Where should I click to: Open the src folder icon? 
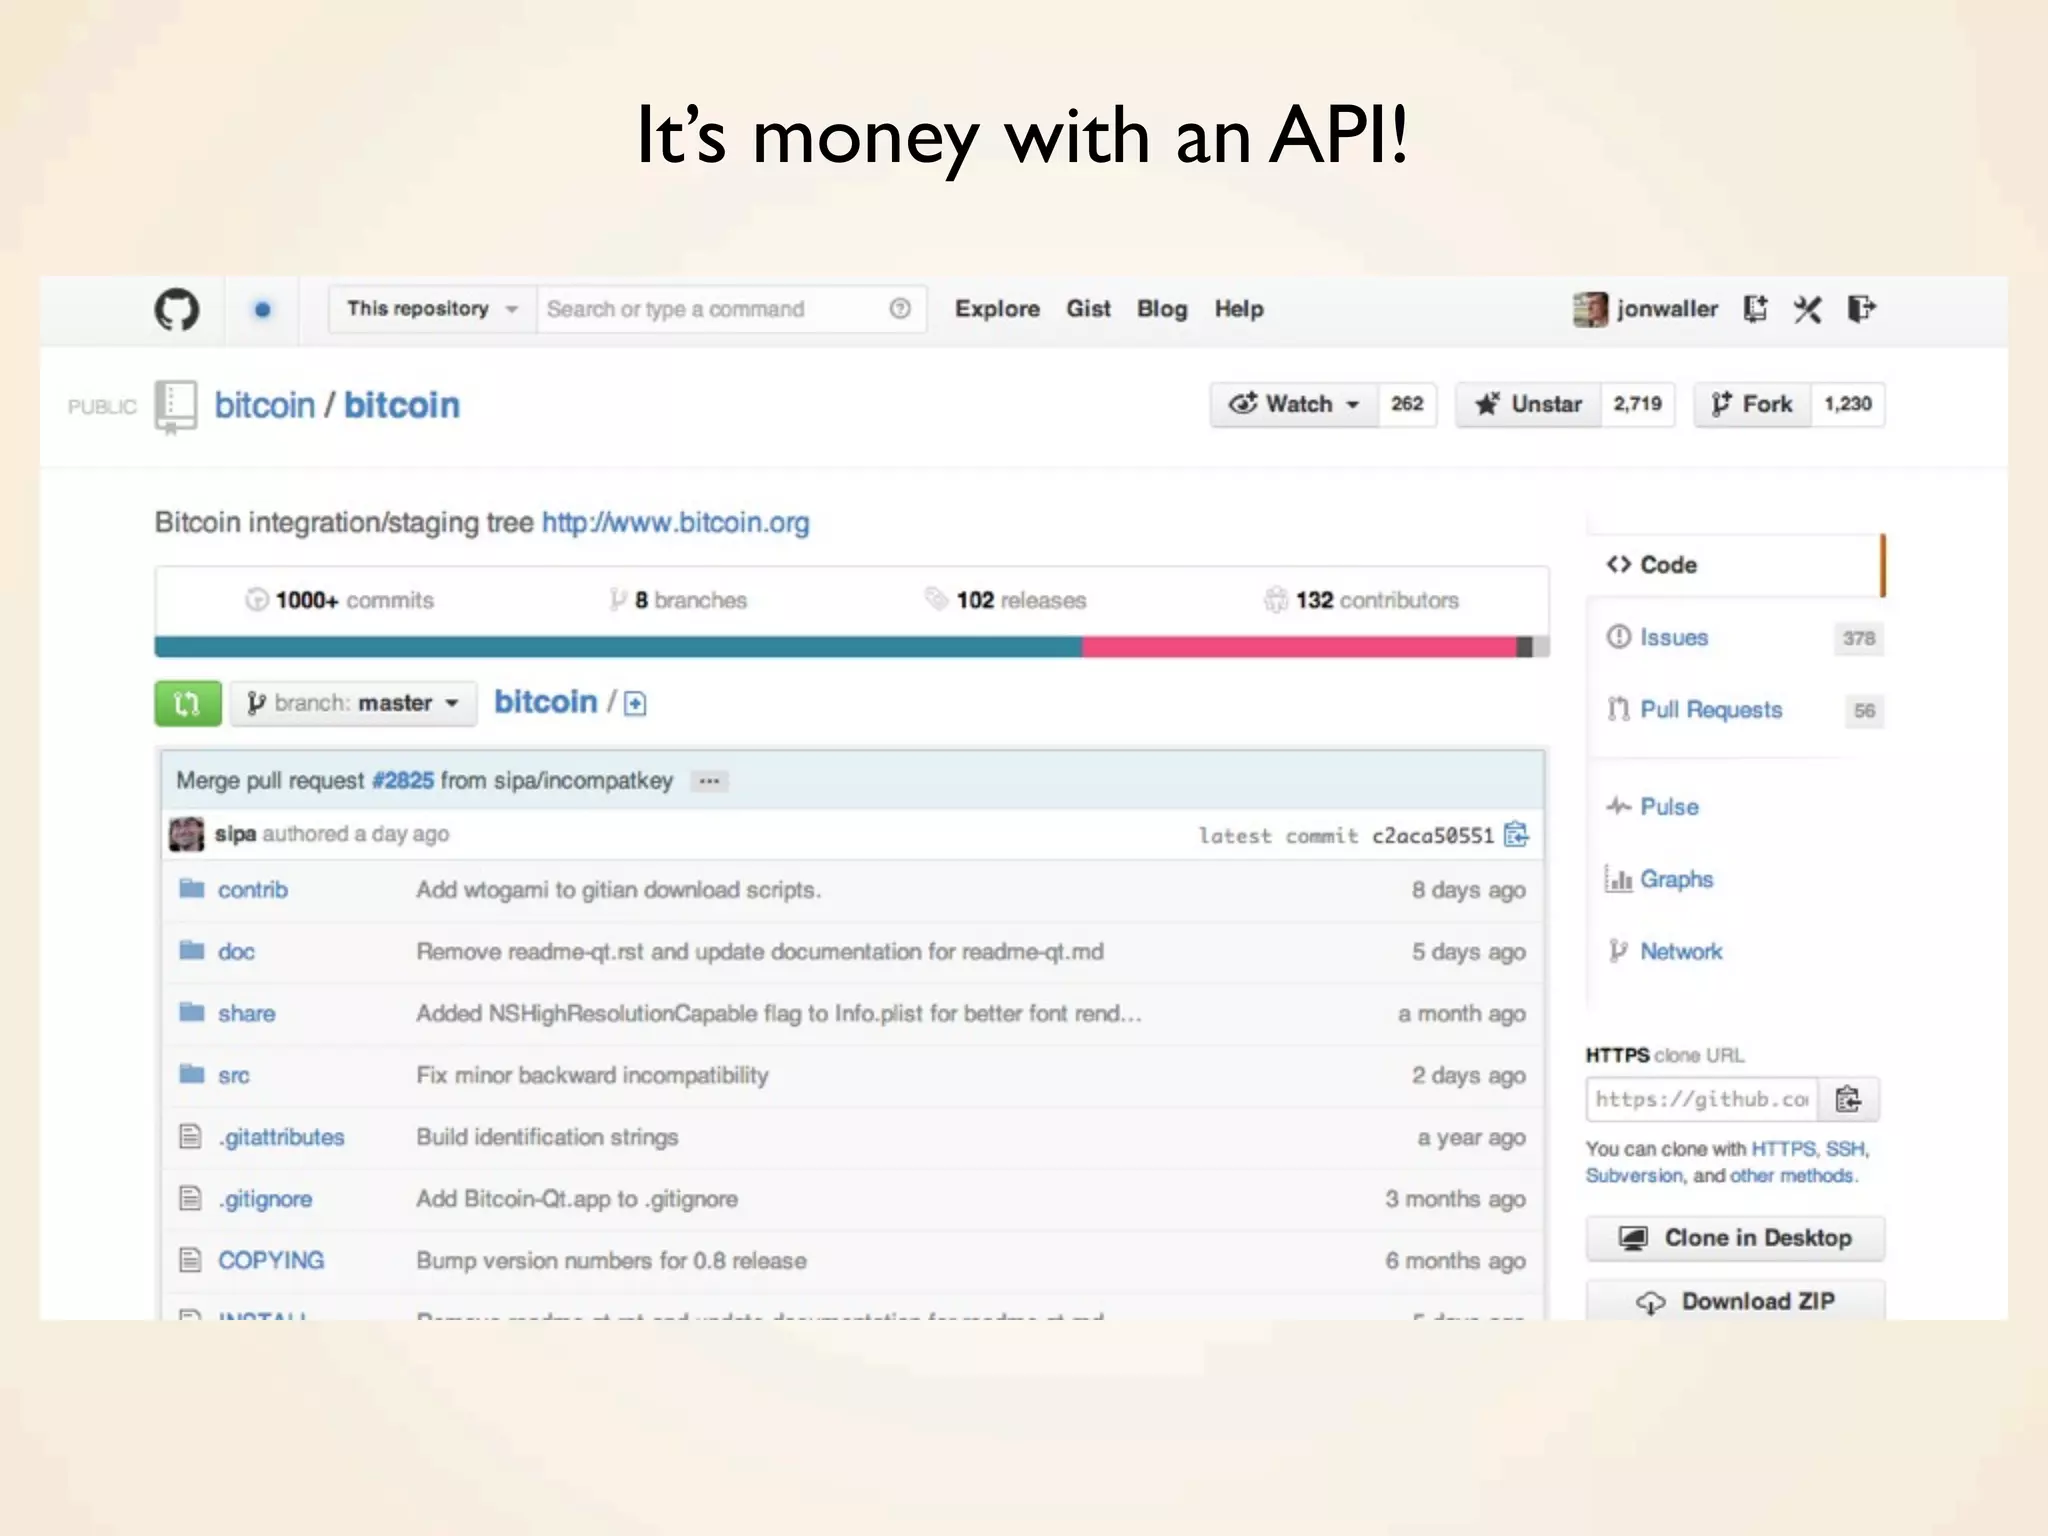click(191, 1074)
